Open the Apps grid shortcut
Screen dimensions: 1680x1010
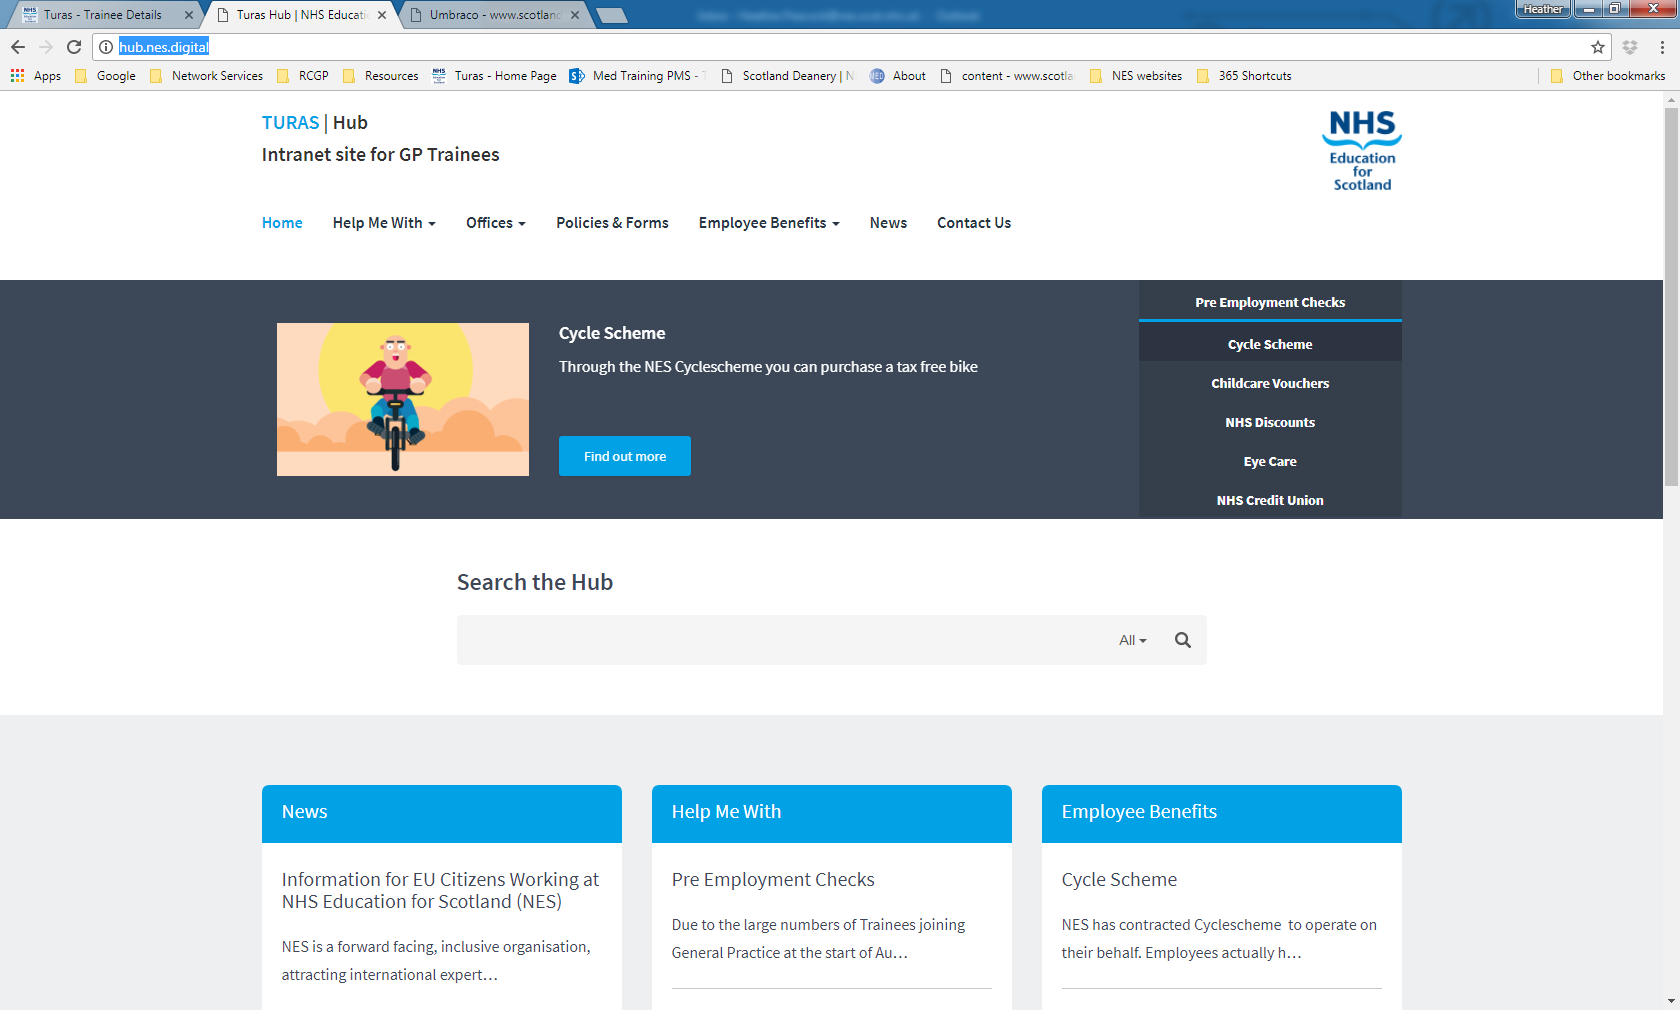pos(36,76)
